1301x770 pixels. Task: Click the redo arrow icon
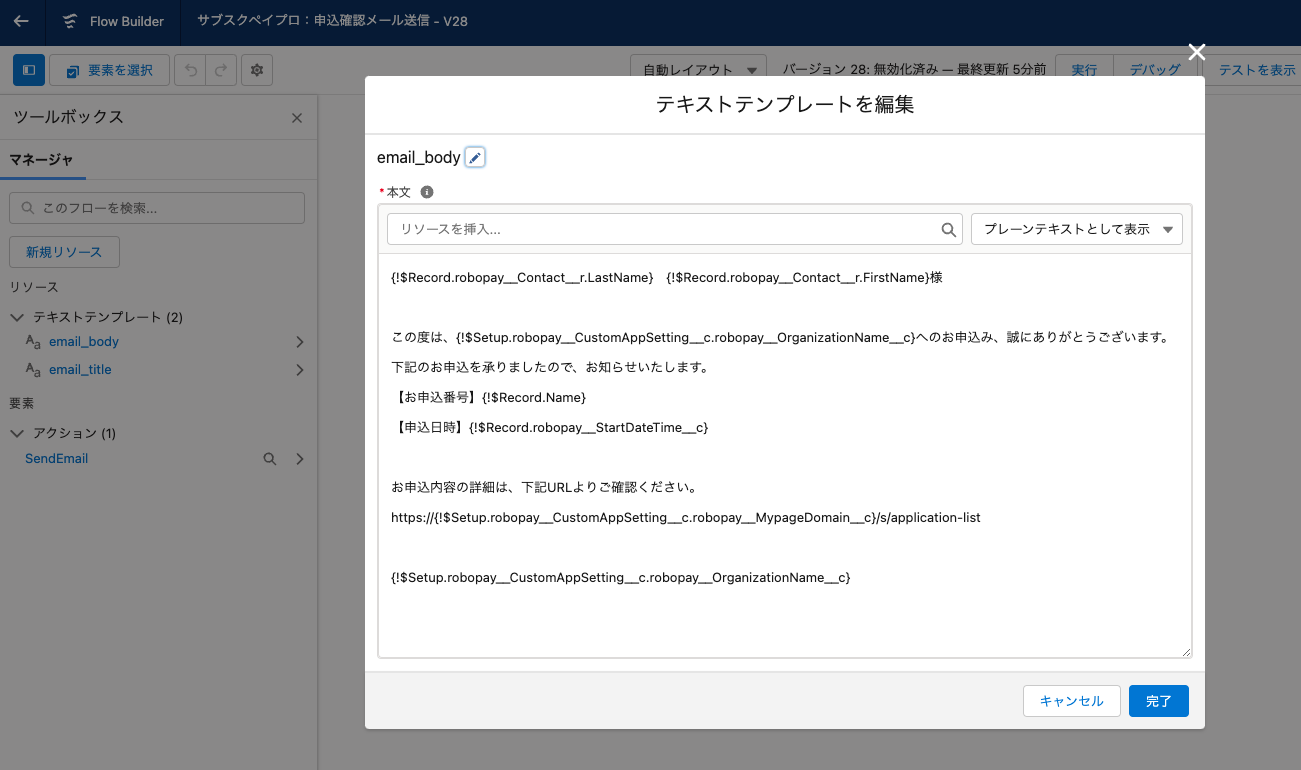click(221, 70)
